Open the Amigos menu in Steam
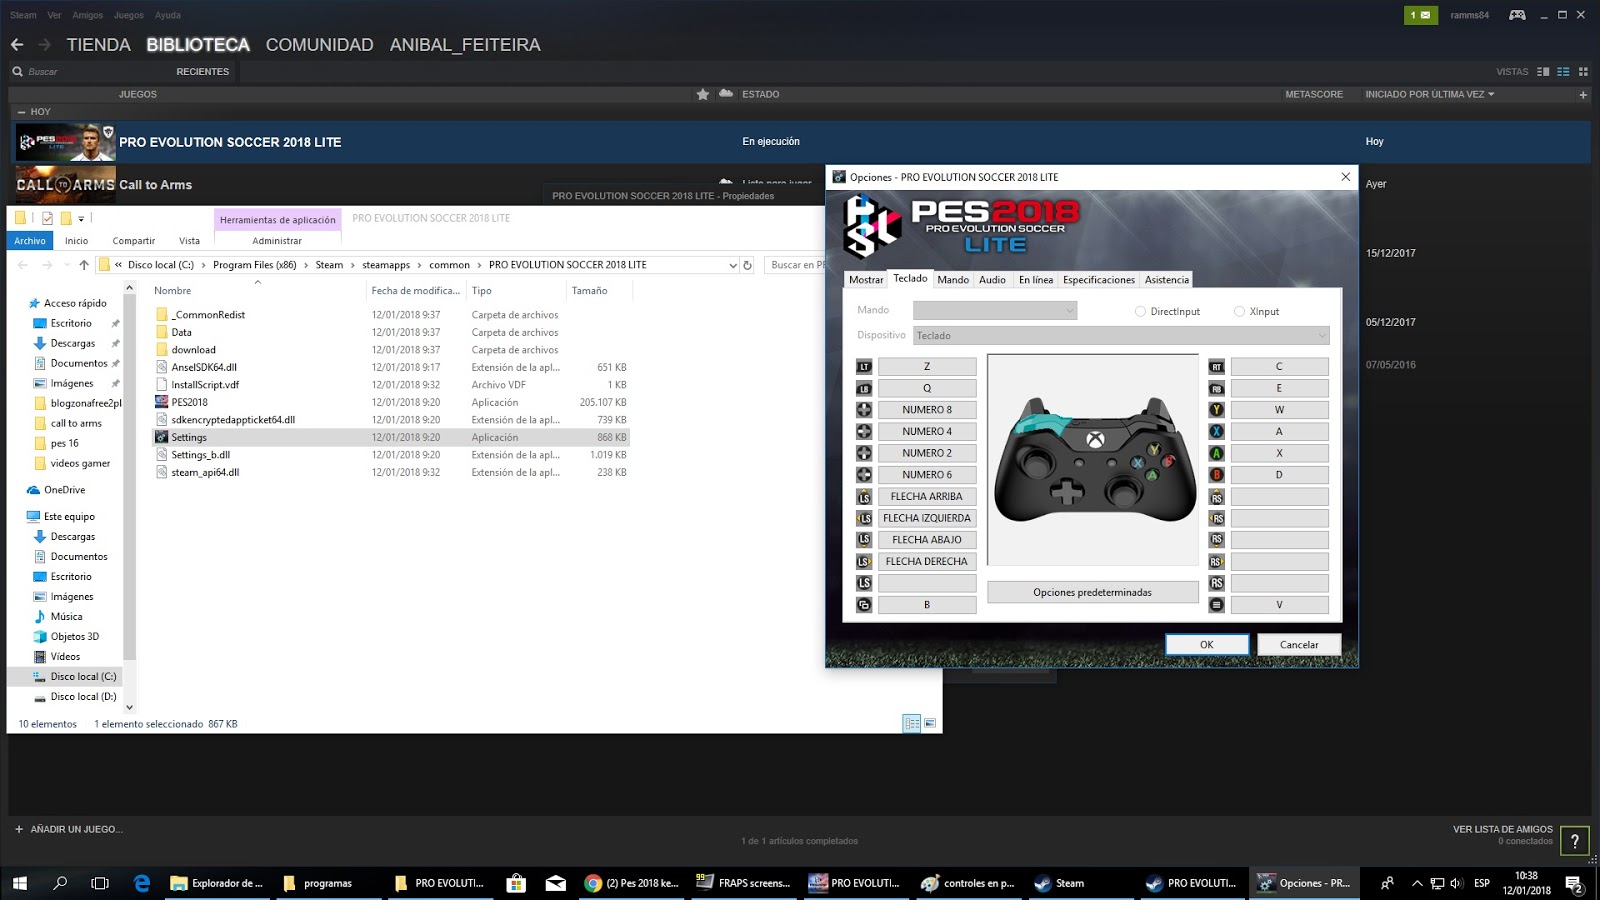The image size is (1600, 900). tap(88, 15)
